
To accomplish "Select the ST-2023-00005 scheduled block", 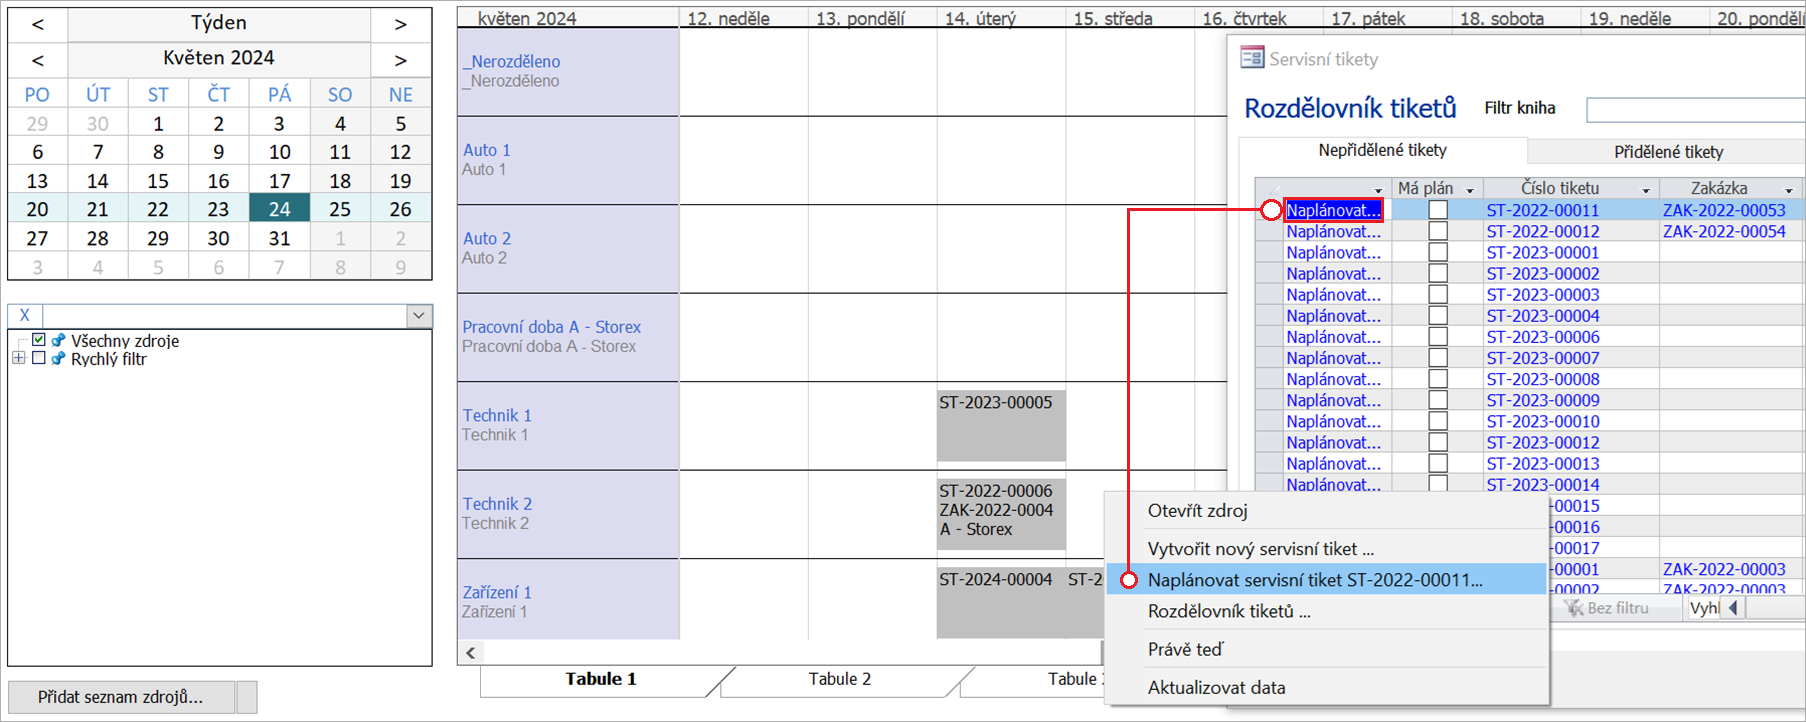I will click(1001, 425).
